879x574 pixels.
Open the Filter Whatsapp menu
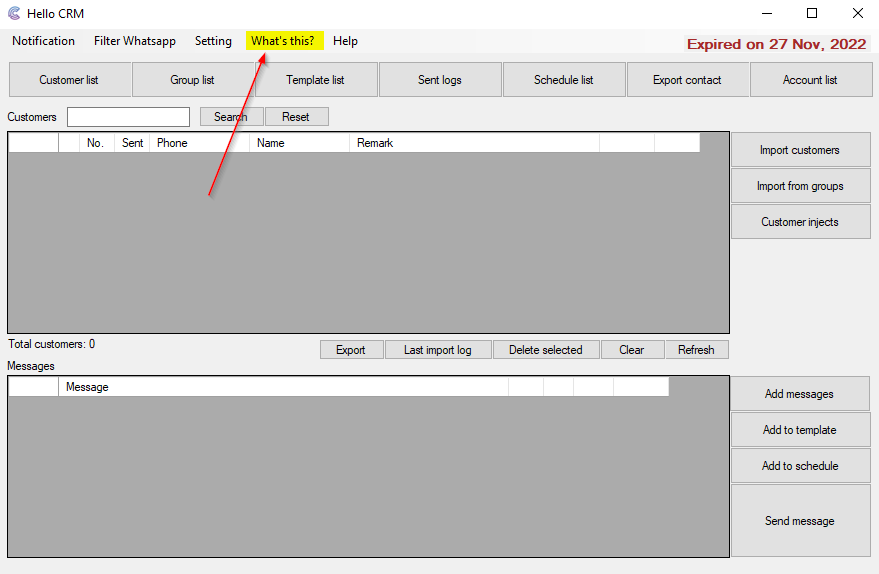click(x=134, y=41)
